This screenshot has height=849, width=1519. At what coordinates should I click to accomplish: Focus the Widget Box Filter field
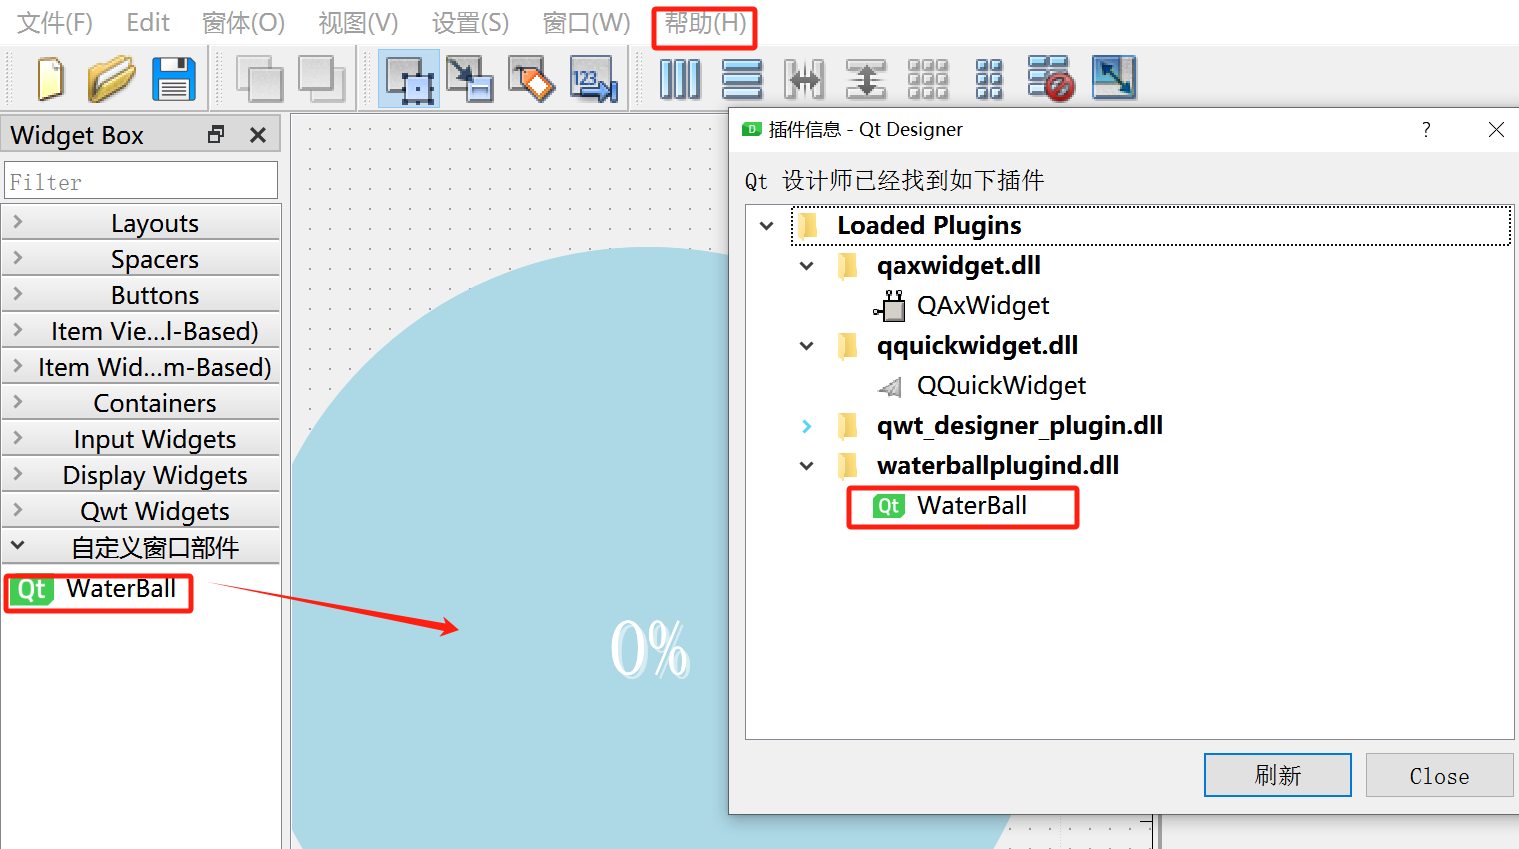pyautogui.click(x=141, y=181)
